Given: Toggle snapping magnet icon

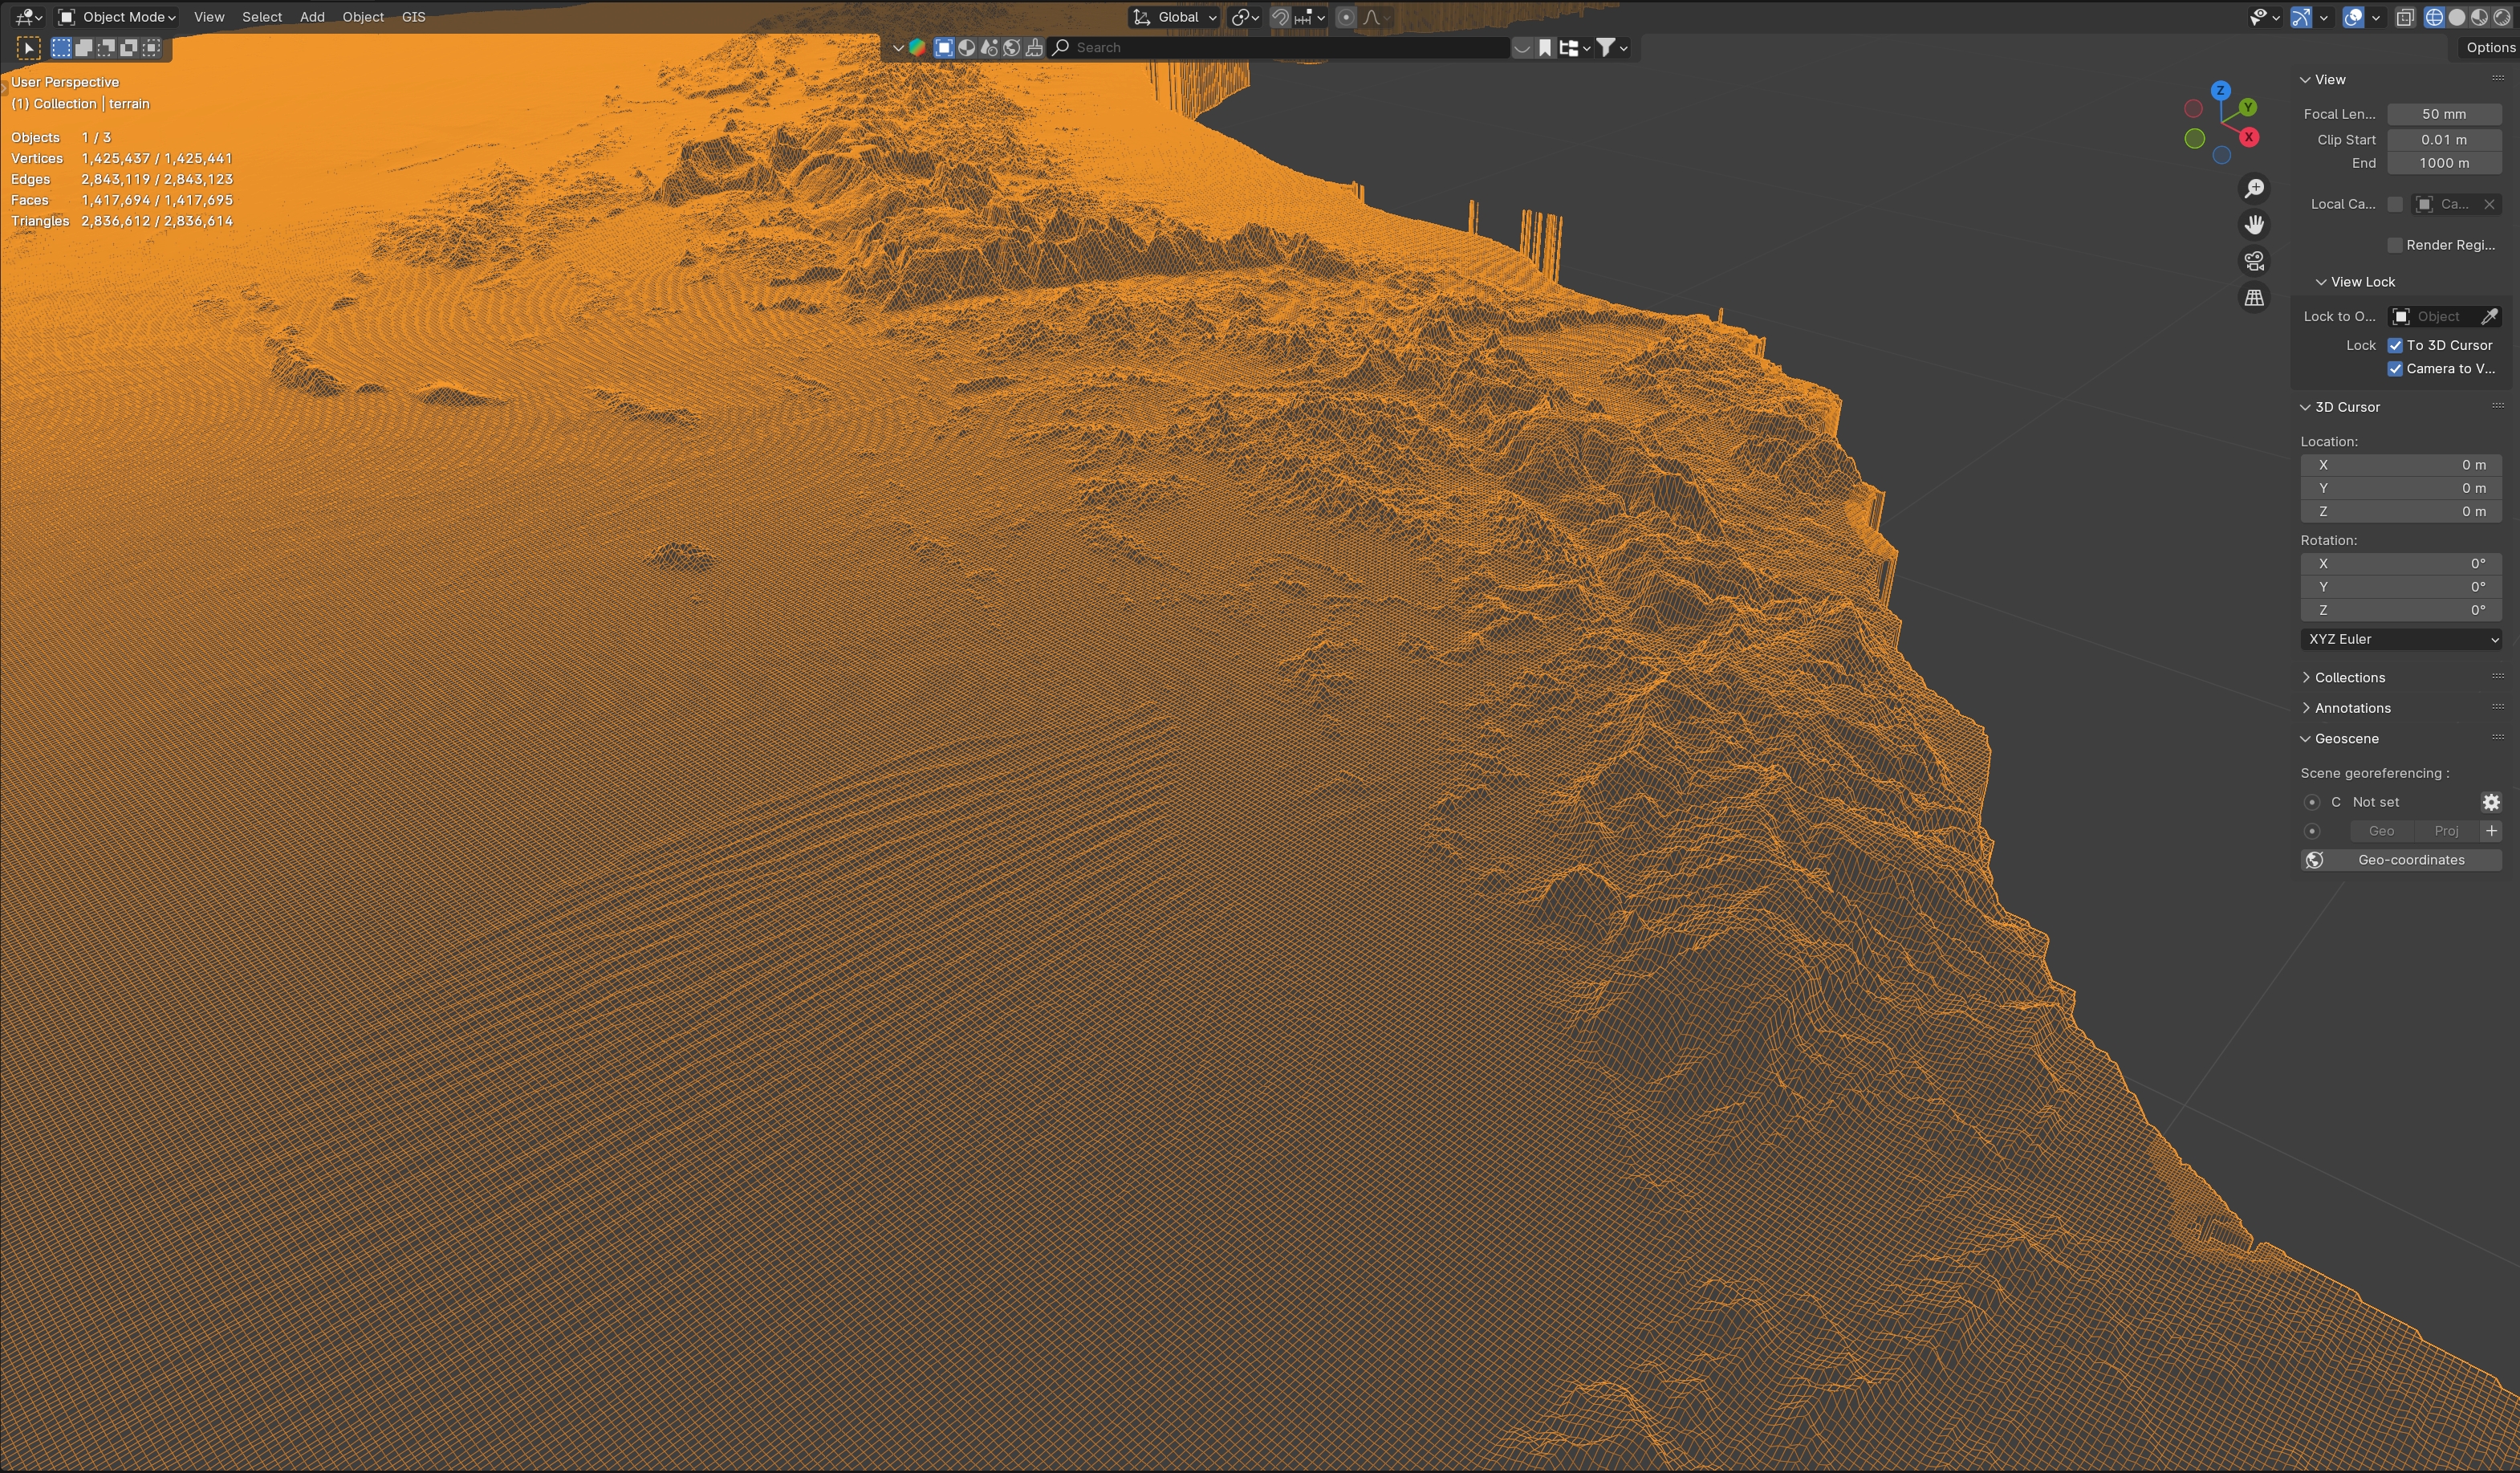Looking at the screenshot, I should (1280, 17).
